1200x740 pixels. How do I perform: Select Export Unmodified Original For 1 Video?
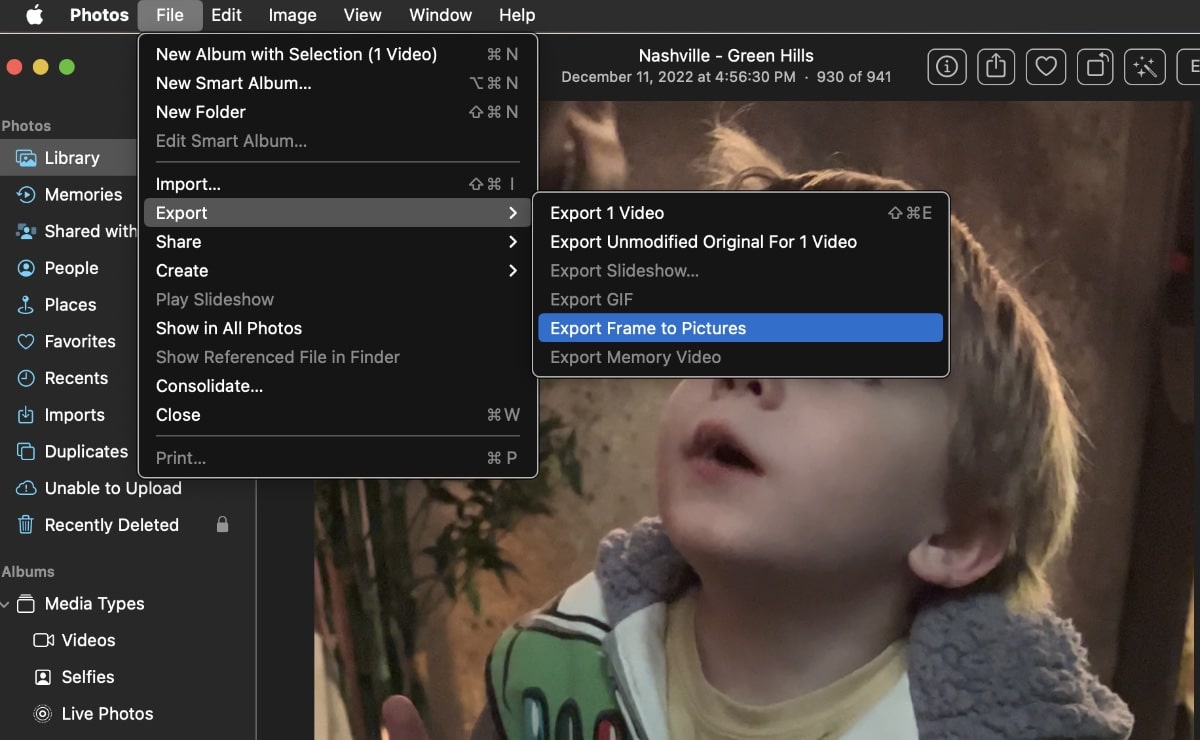click(x=703, y=242)
